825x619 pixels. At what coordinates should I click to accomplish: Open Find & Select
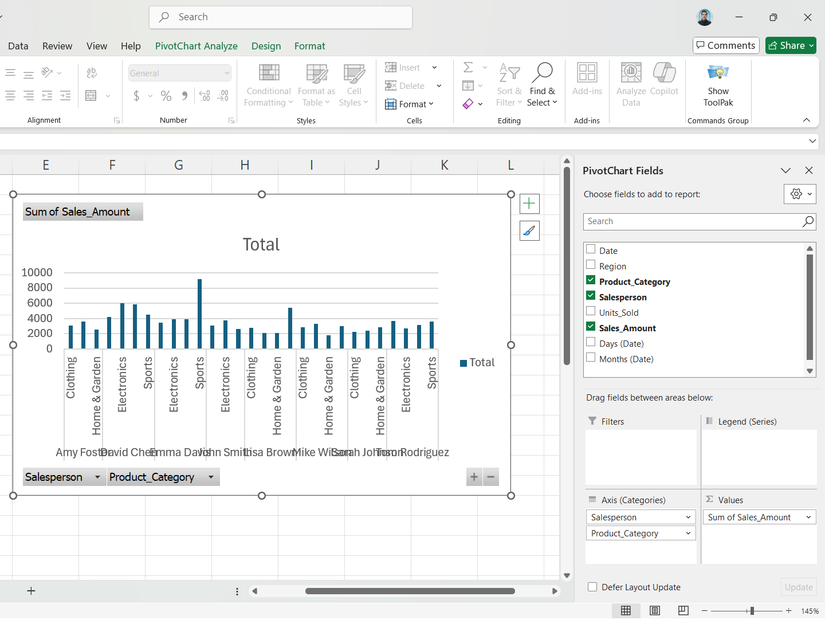click(x=542, y=85)
